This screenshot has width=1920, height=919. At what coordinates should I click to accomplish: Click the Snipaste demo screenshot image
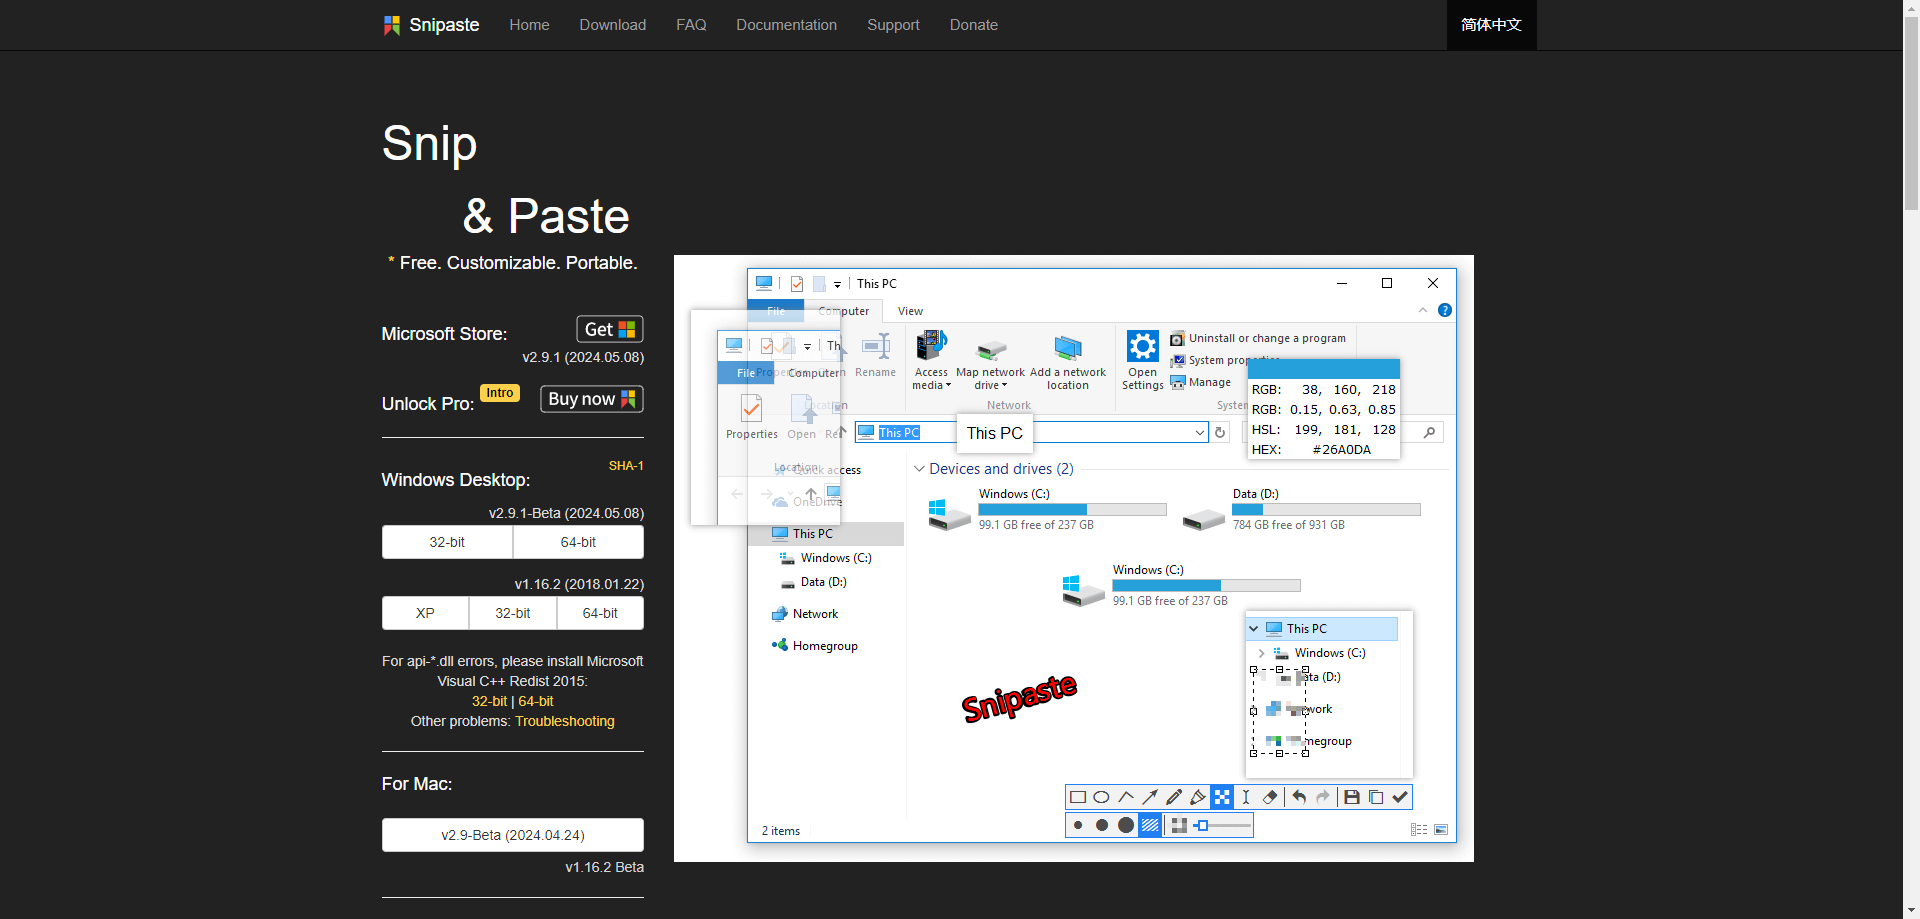(x=1074, y=558)
